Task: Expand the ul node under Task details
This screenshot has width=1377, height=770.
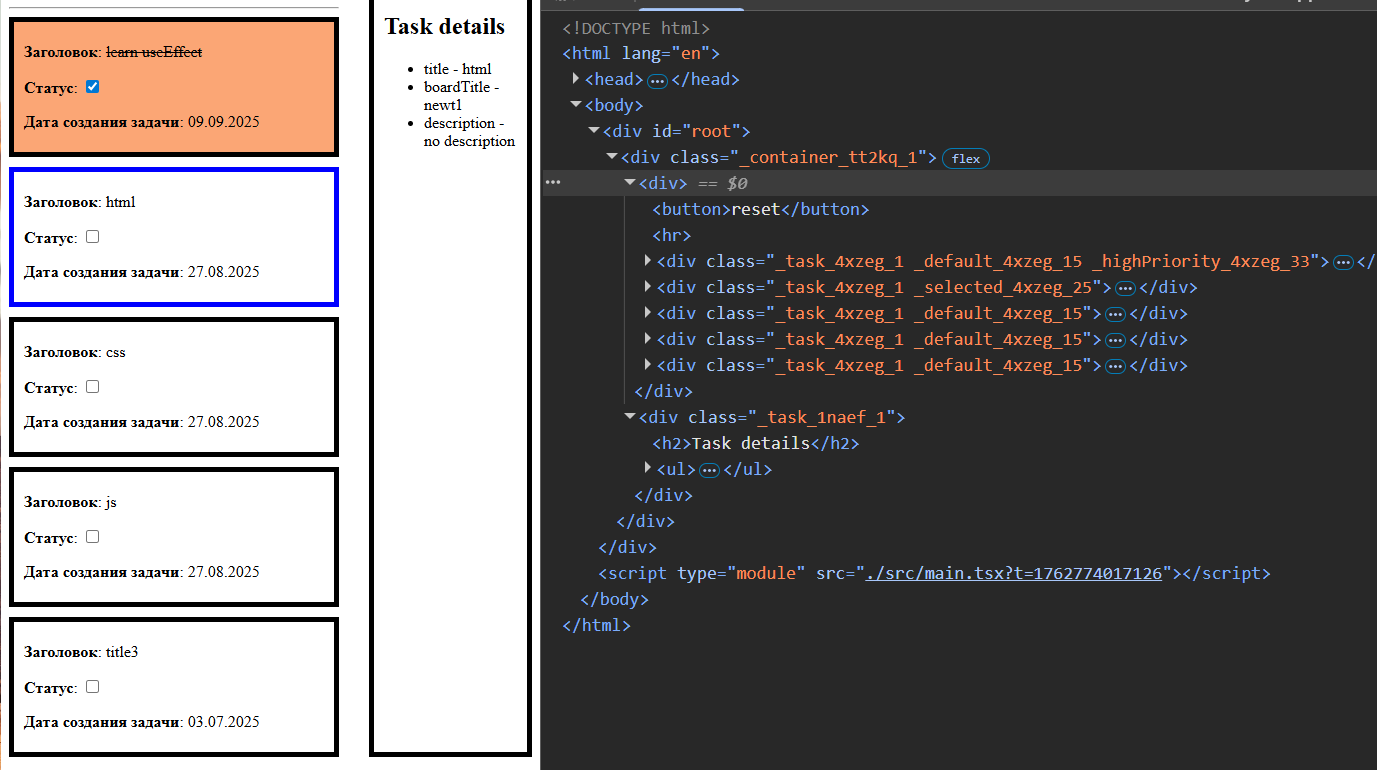Action: tap(648, 469)
